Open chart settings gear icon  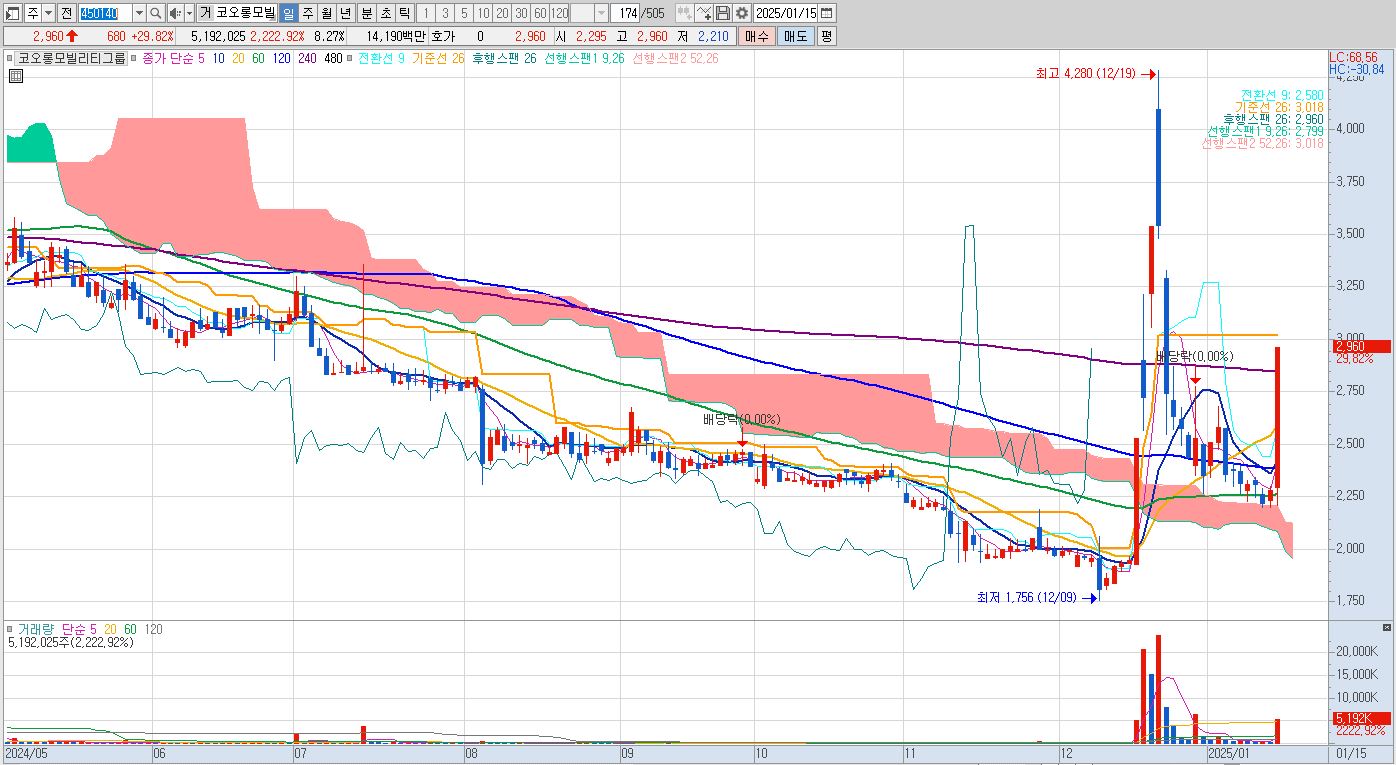point(742,13)
